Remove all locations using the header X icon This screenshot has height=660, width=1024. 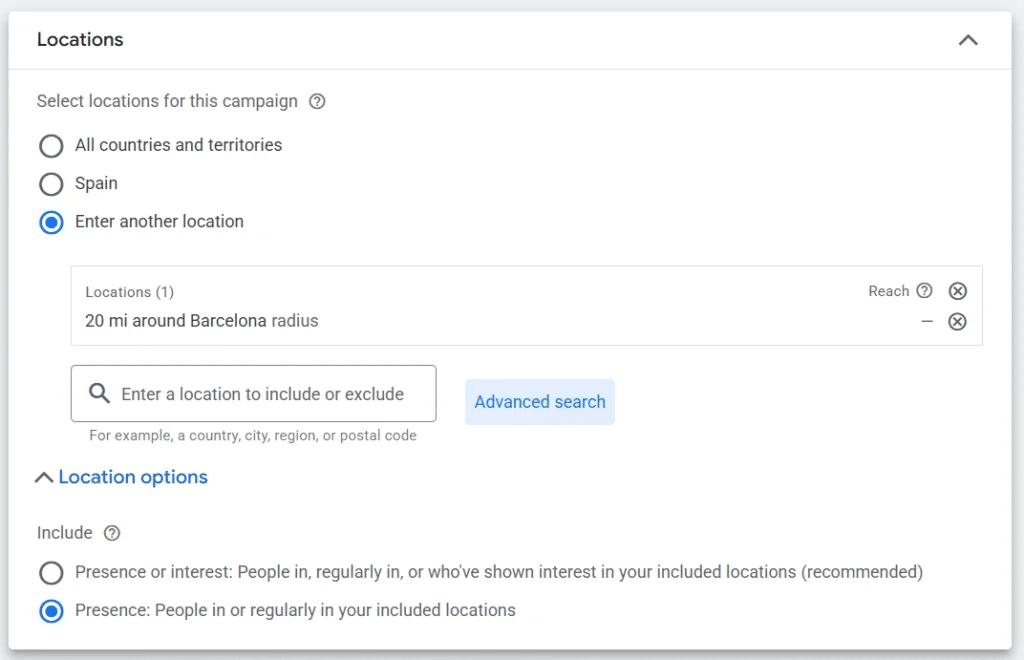957,291
